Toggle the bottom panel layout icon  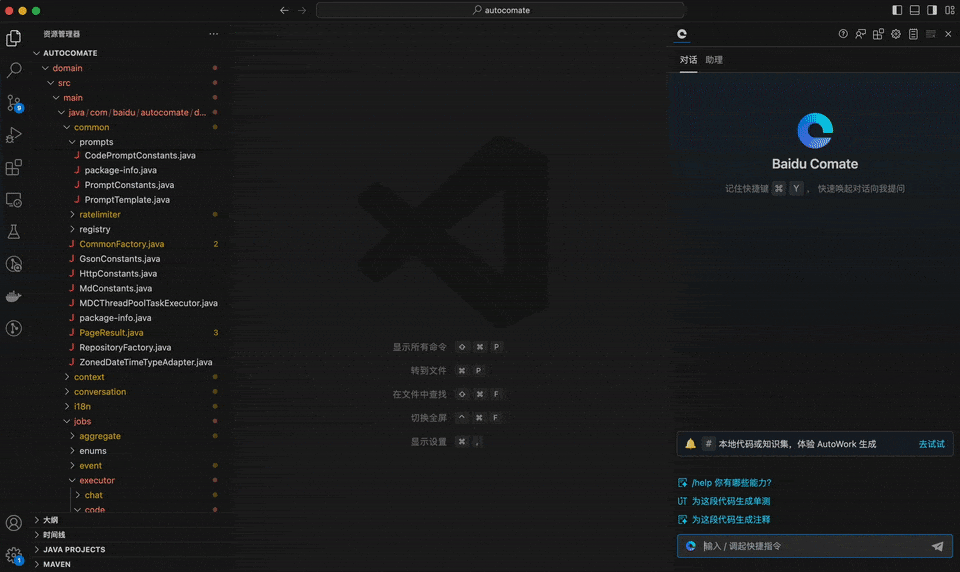click(x=914, y=10)
